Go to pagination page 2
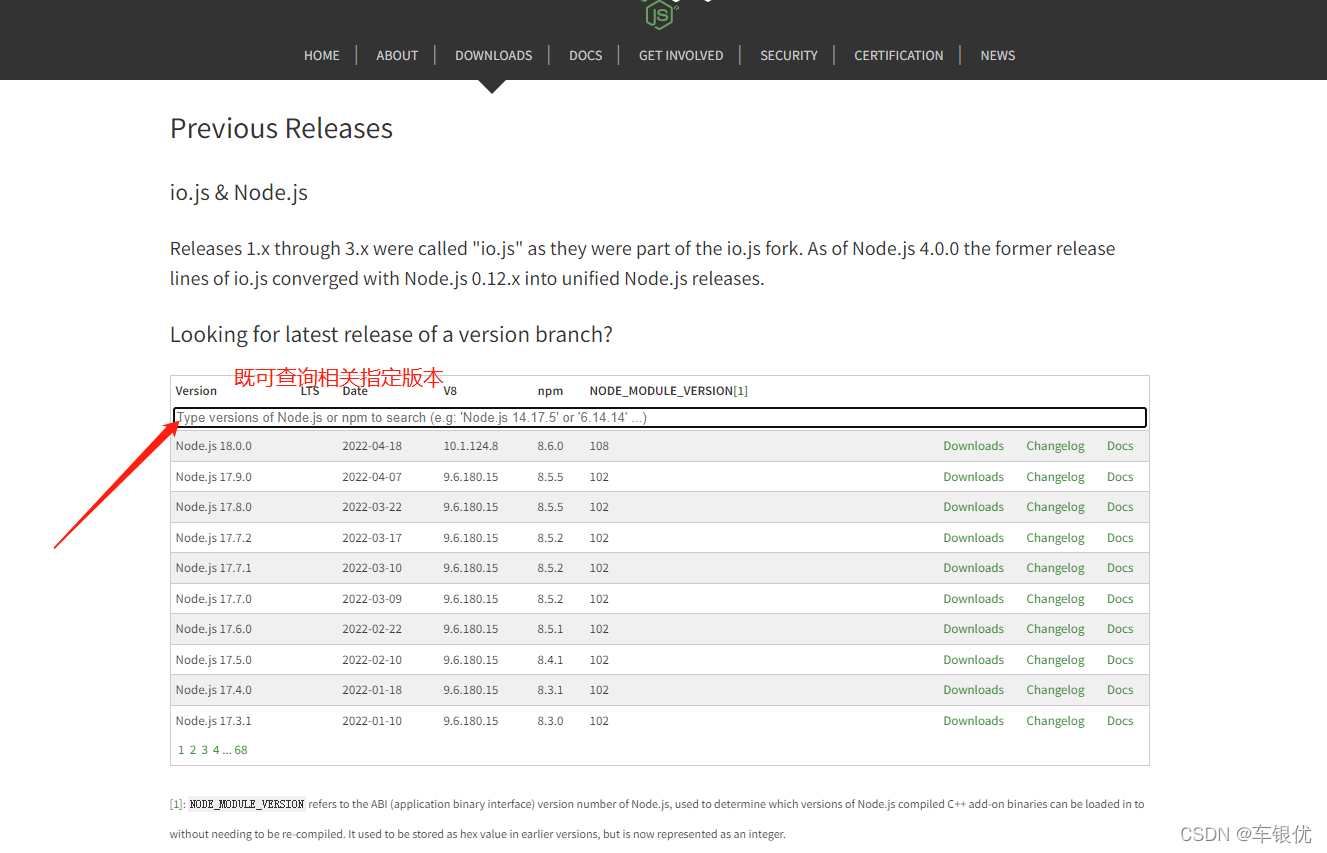 (193, 750)
